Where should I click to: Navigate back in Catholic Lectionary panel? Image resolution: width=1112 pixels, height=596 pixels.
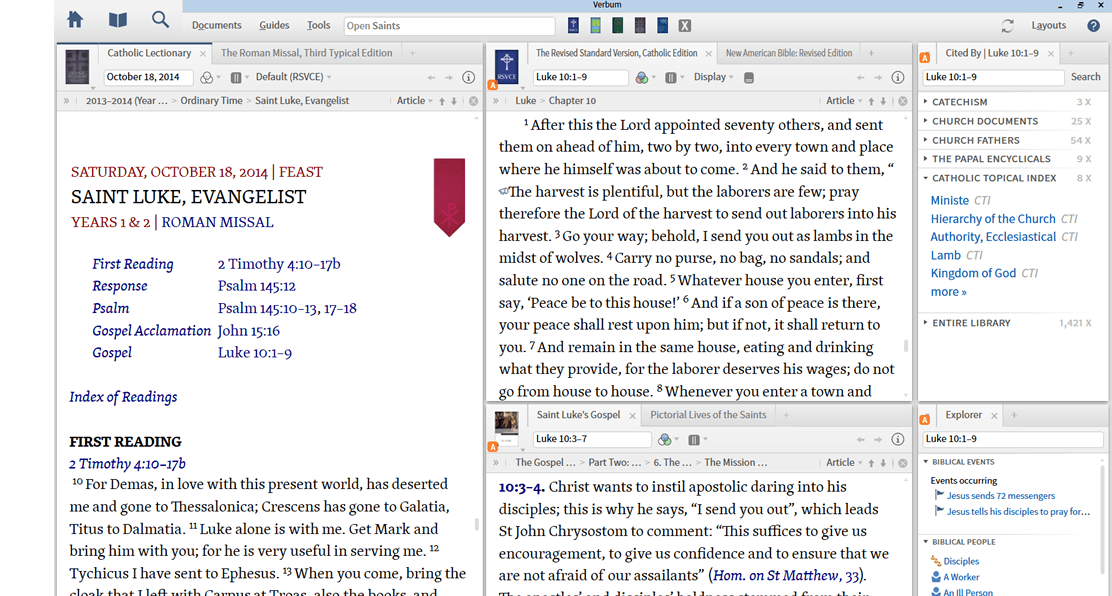tap(431, 77)
